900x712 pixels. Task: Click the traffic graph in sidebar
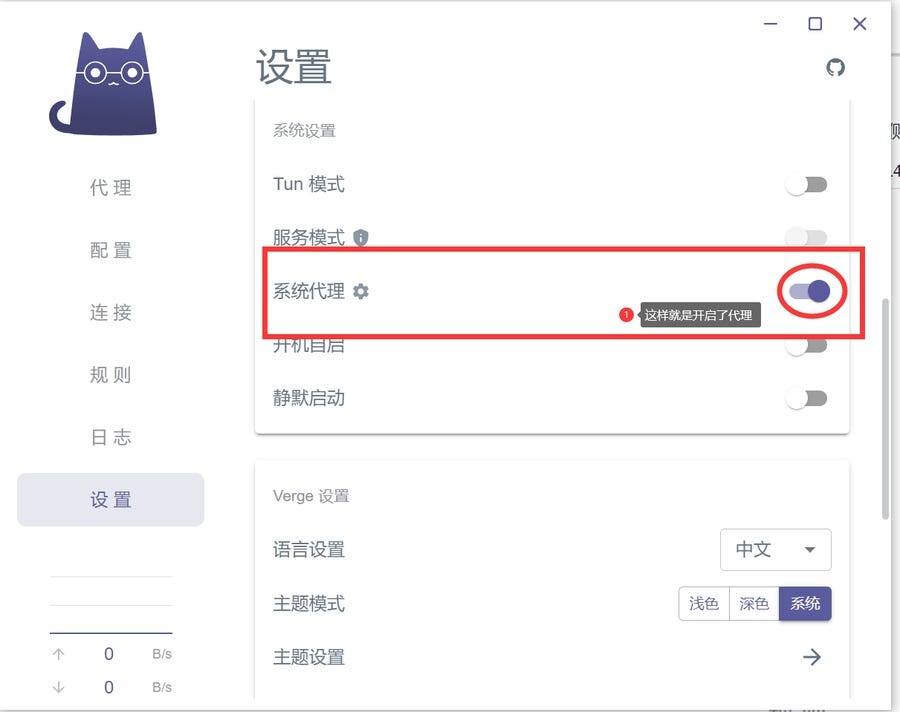tap(111, 604)
